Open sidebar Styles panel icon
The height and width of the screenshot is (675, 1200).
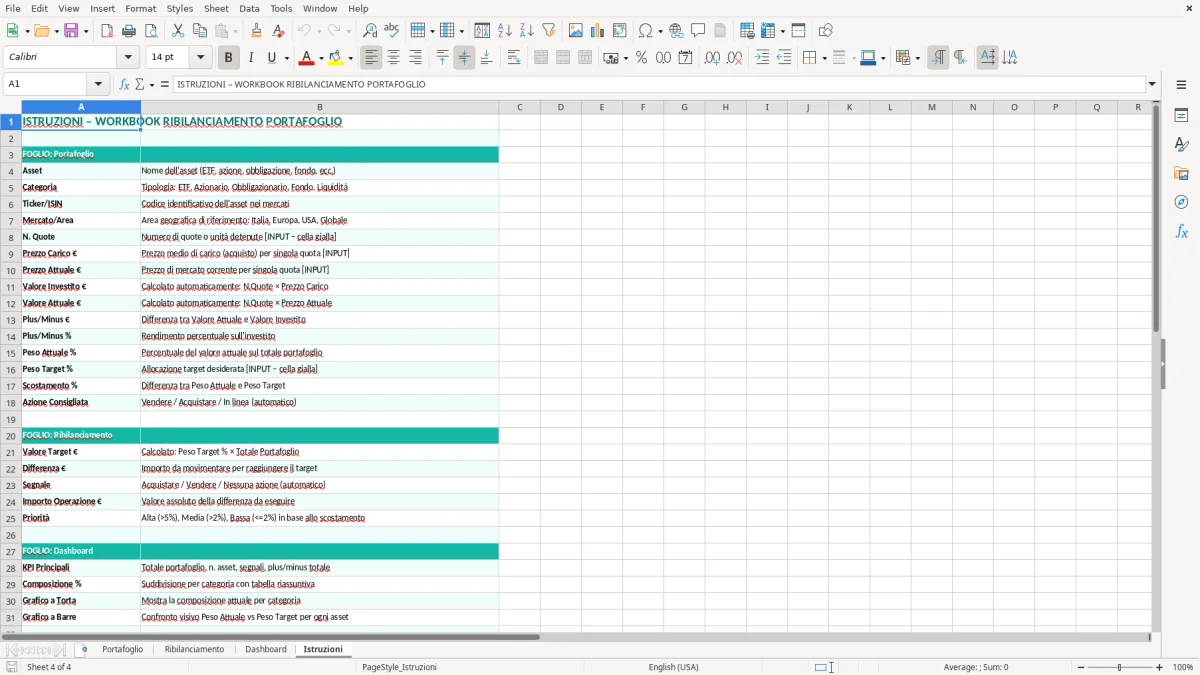pyautogui.click(x=1181, y=144)
